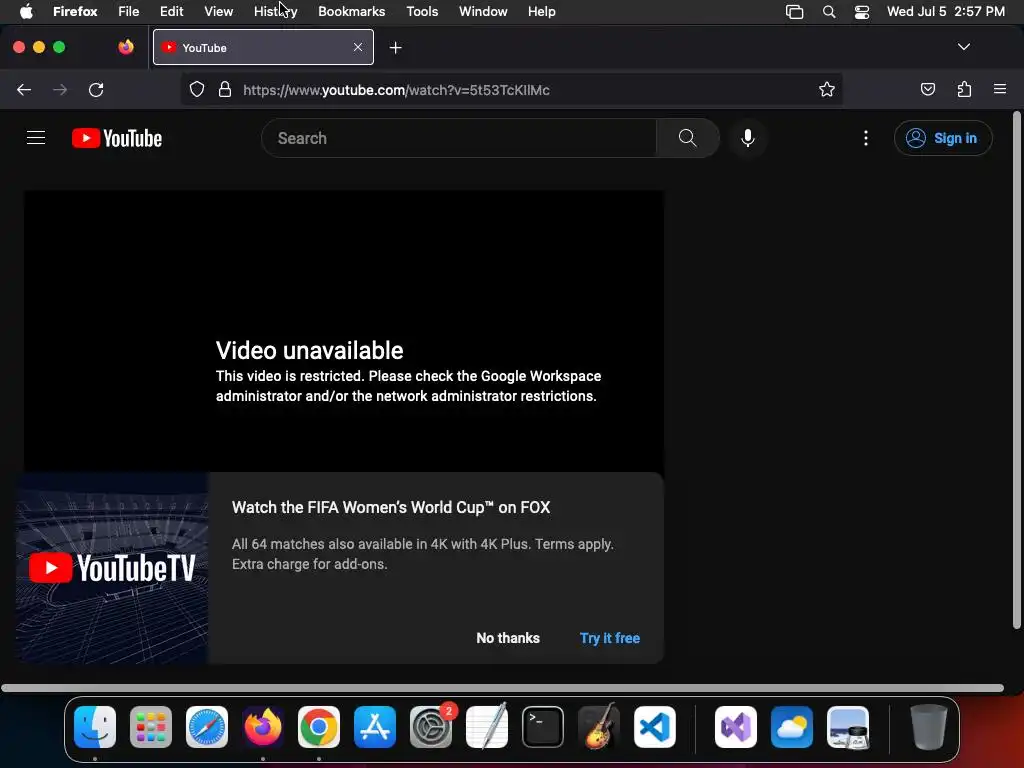This screenshot has width=1024, height=768.
Task: Open Launchpad from the dock
Action: click(x=151, y=727)
